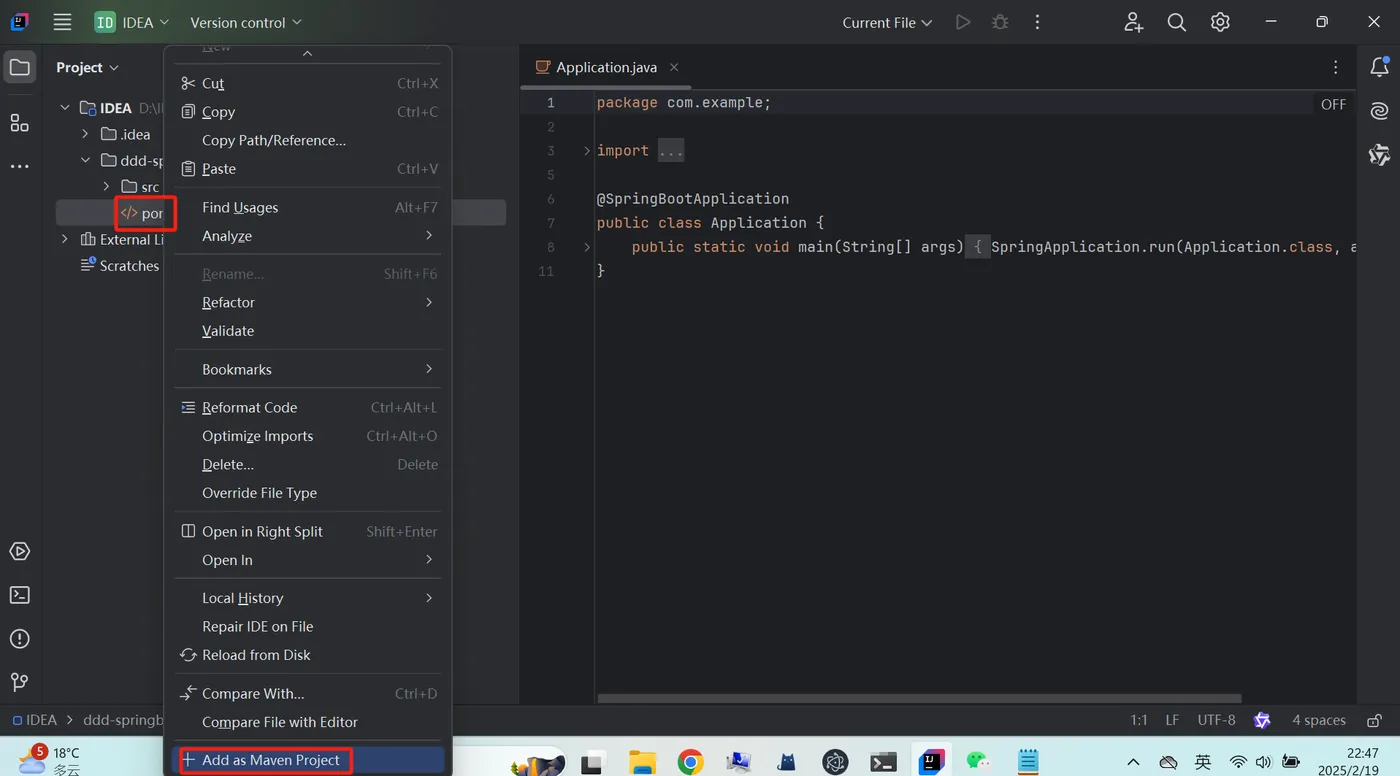Open the Version control dropdown
The image size is (1400, 776).
[245, 22]
